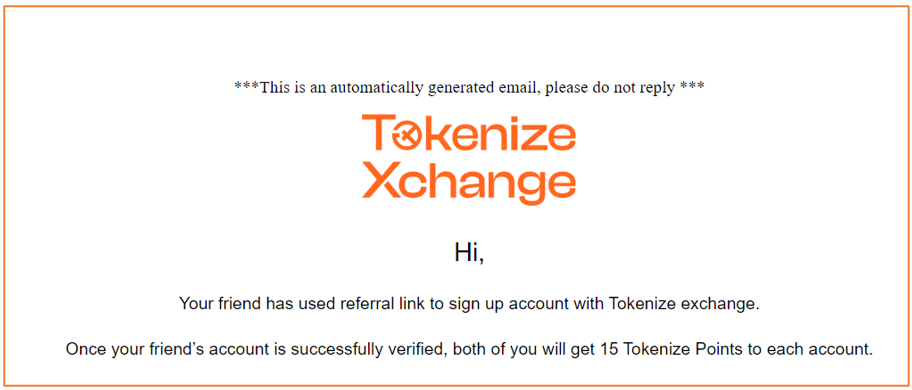
Task: Click the leading asterisks before 'This is'
Action: click(x=247, y=87)
